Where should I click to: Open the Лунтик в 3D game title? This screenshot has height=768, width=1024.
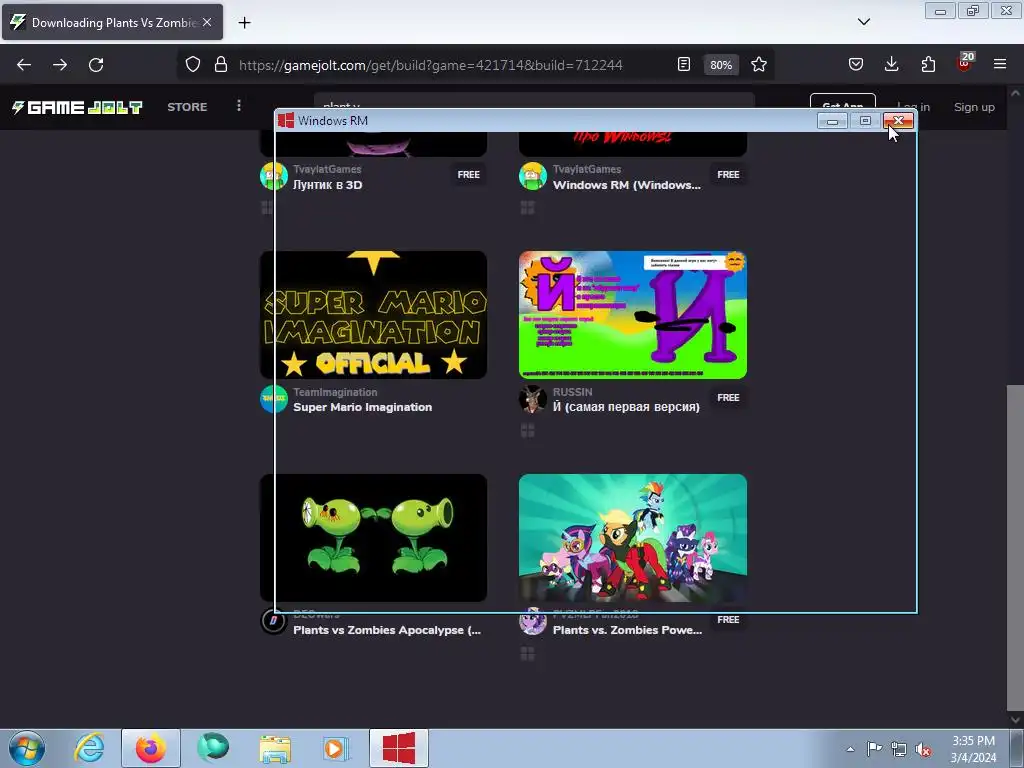tap(327, 185)
